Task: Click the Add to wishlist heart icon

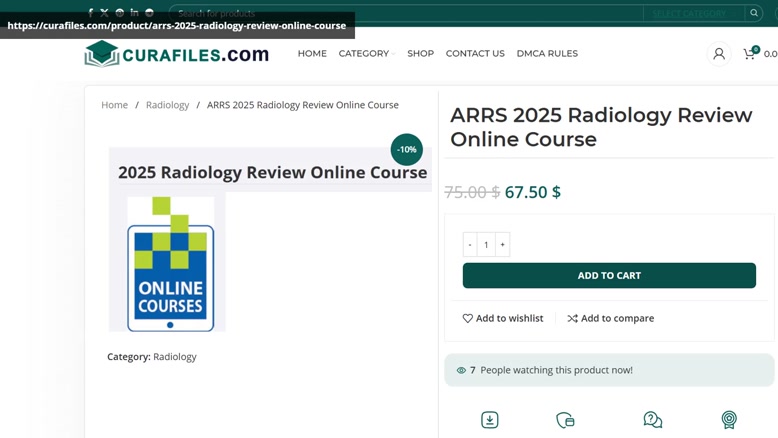Action: 467,318
